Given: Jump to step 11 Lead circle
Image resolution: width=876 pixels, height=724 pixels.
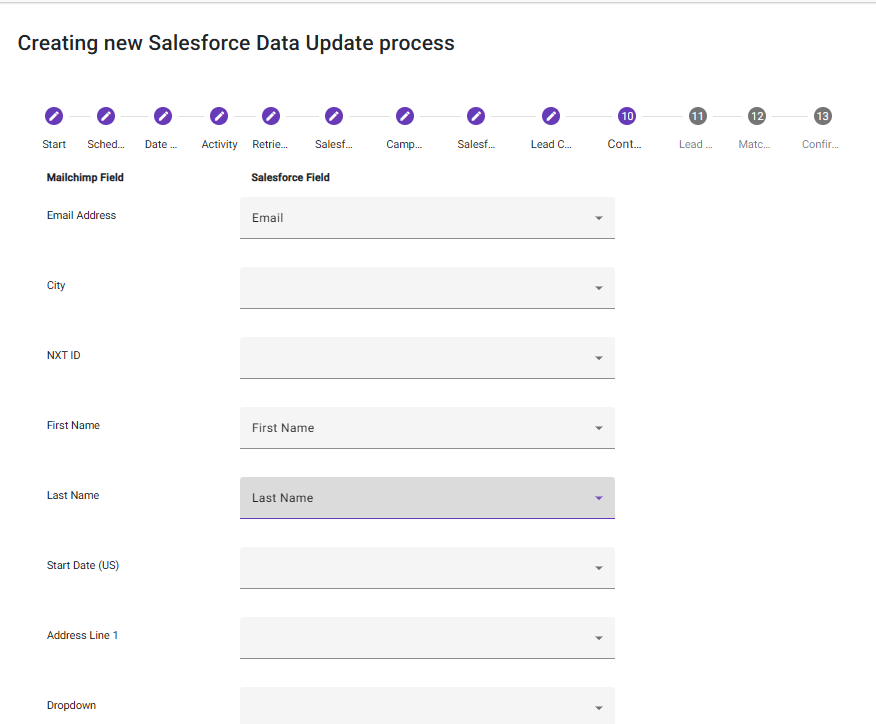Looking at the screenshot, I should [697, 116].
